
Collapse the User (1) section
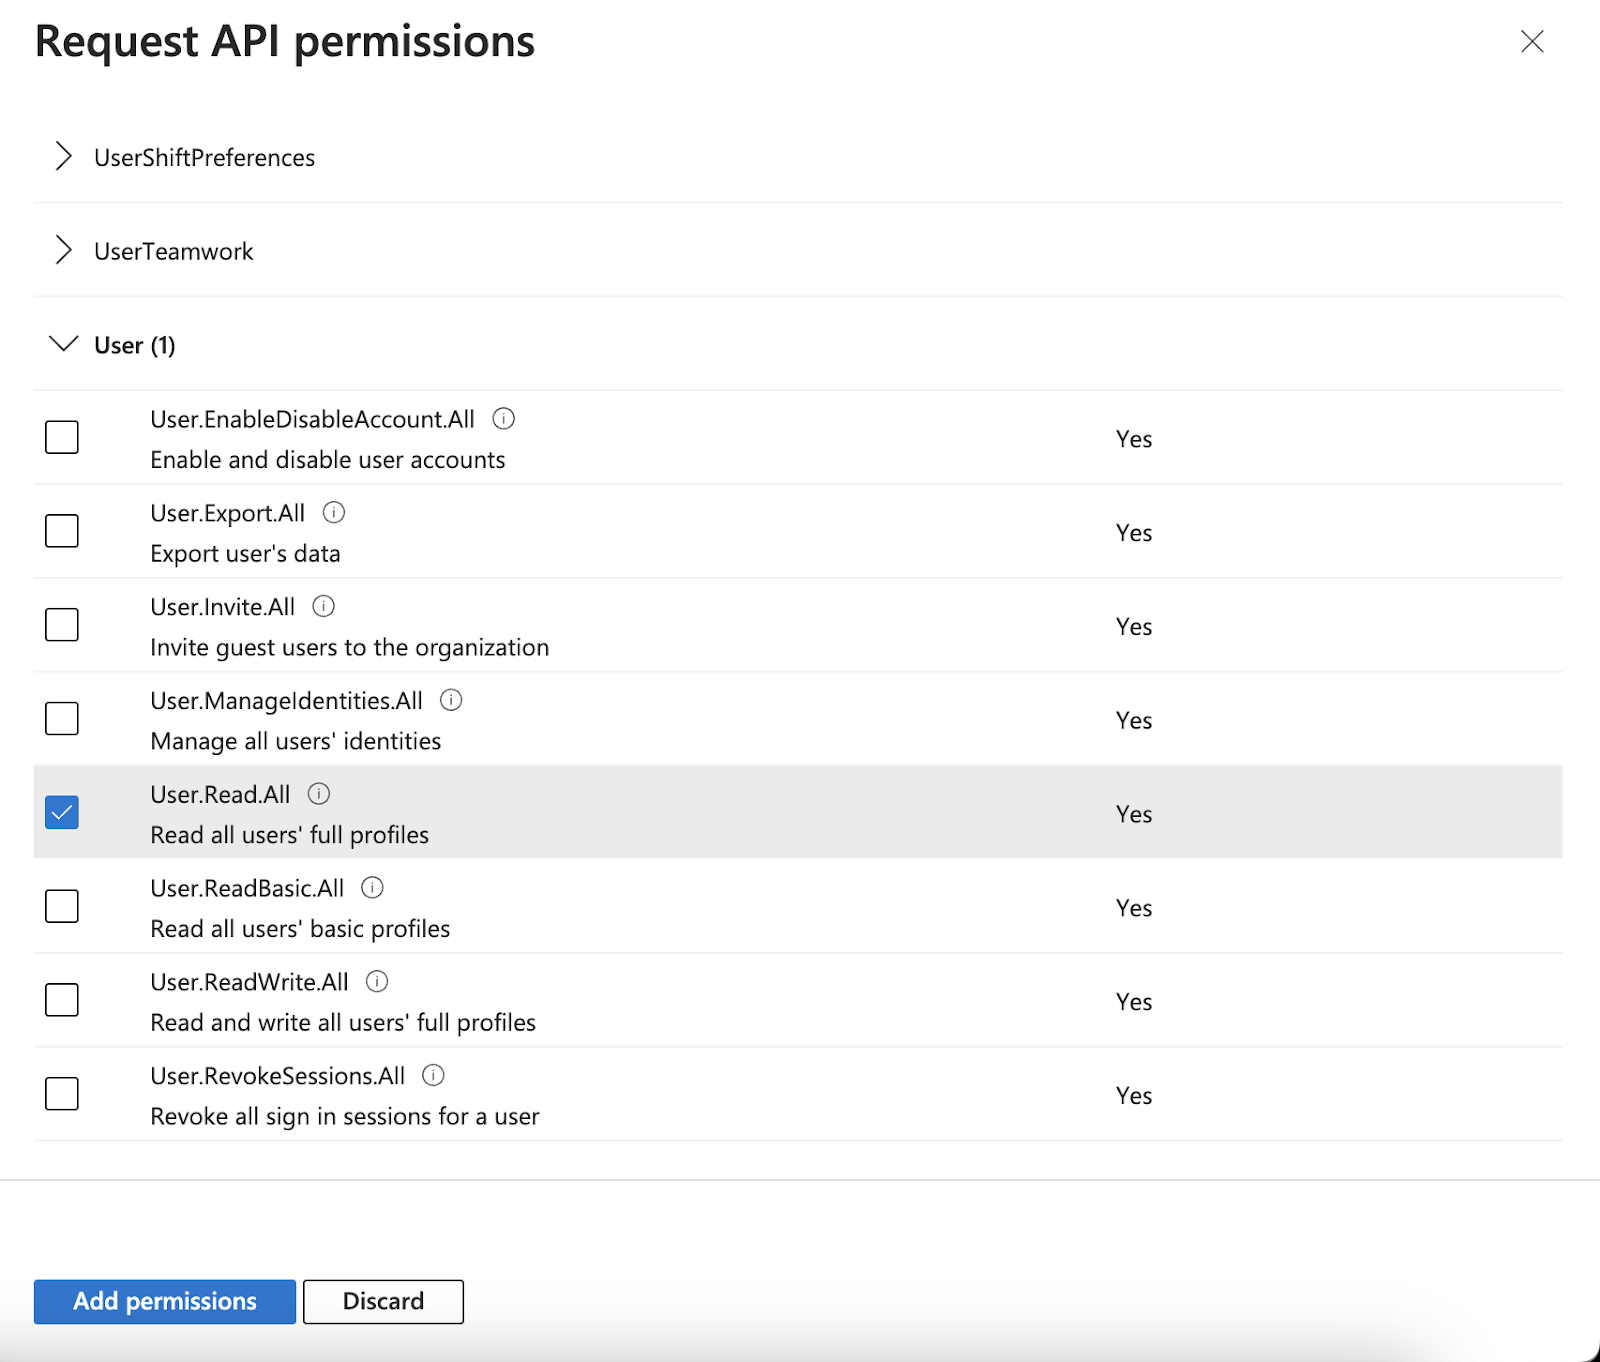point(64,345)
